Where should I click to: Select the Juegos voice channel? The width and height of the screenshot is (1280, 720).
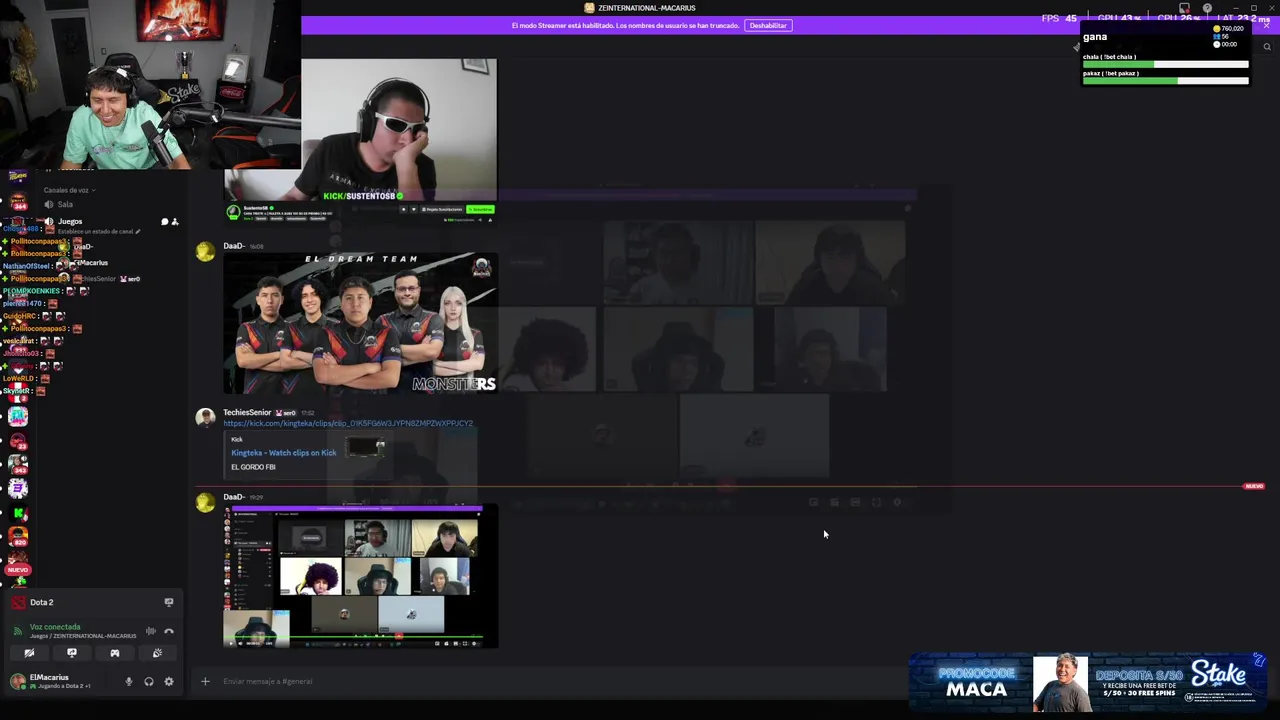click(x=70, y=221)
